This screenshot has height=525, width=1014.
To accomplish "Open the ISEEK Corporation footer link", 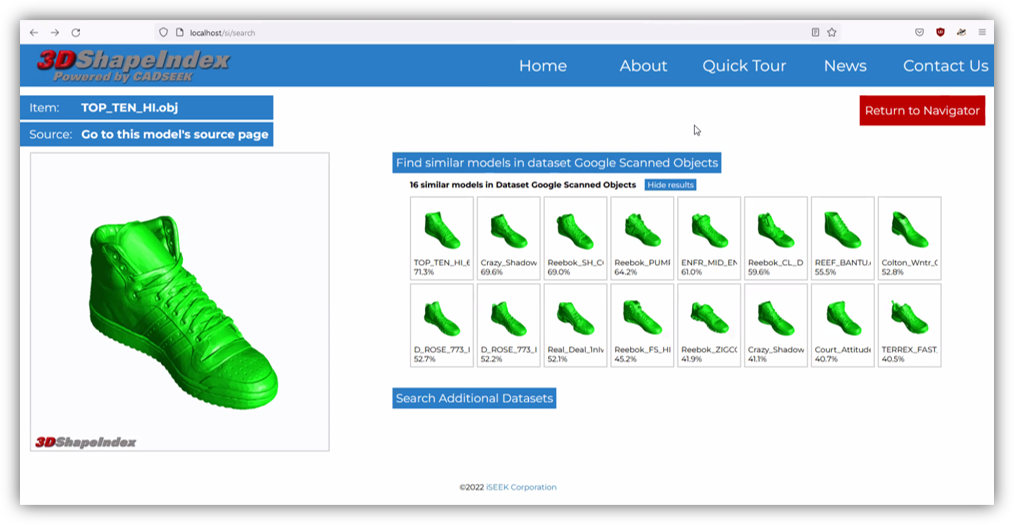I will tap(520, 488).
